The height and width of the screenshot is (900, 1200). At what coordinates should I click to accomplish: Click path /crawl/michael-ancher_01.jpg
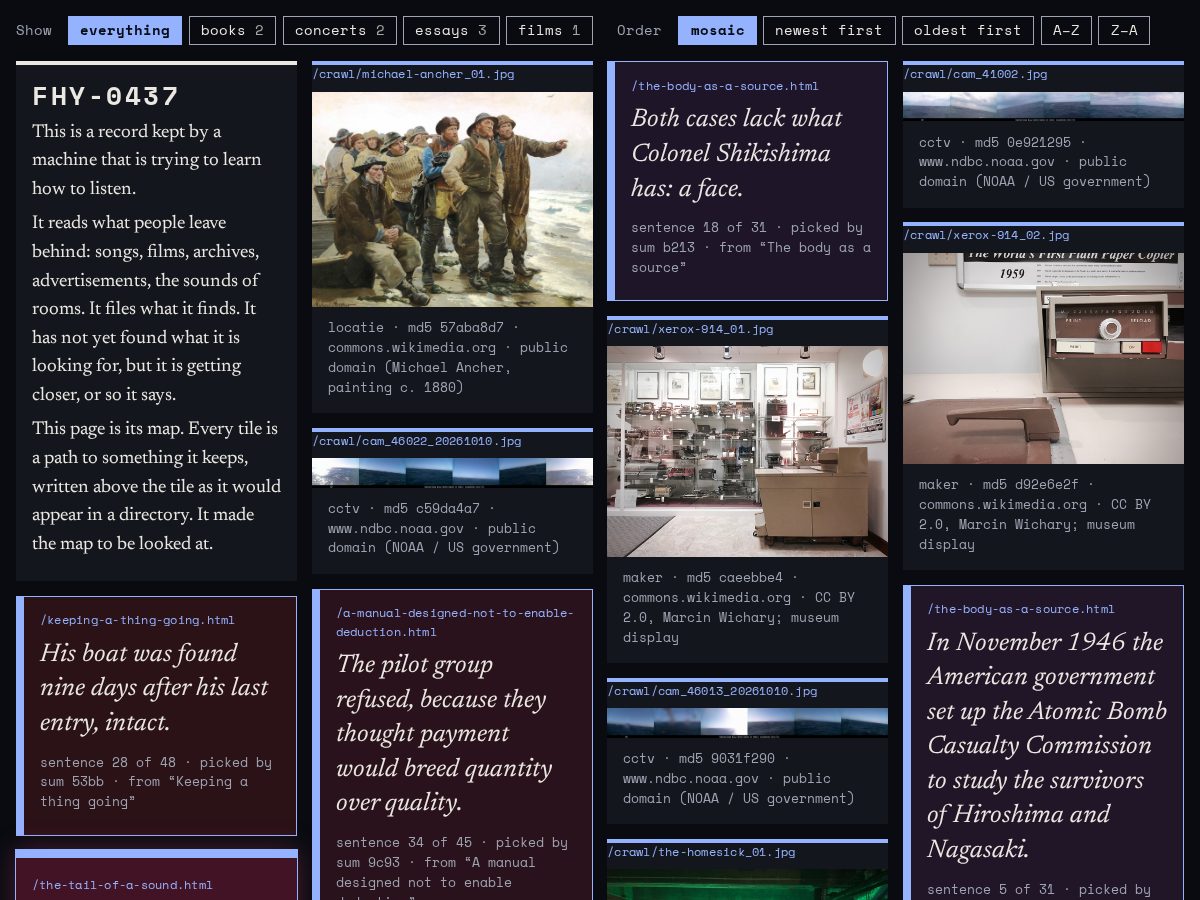tap(414, 74)
